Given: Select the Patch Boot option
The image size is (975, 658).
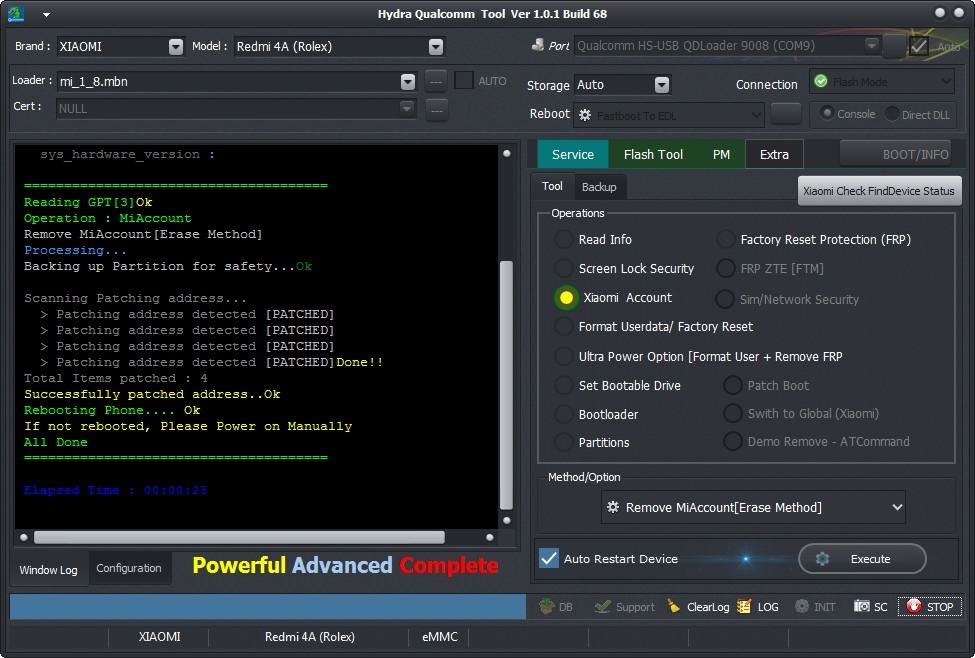Looking at the screenshot, I should [x=732, y=386].
